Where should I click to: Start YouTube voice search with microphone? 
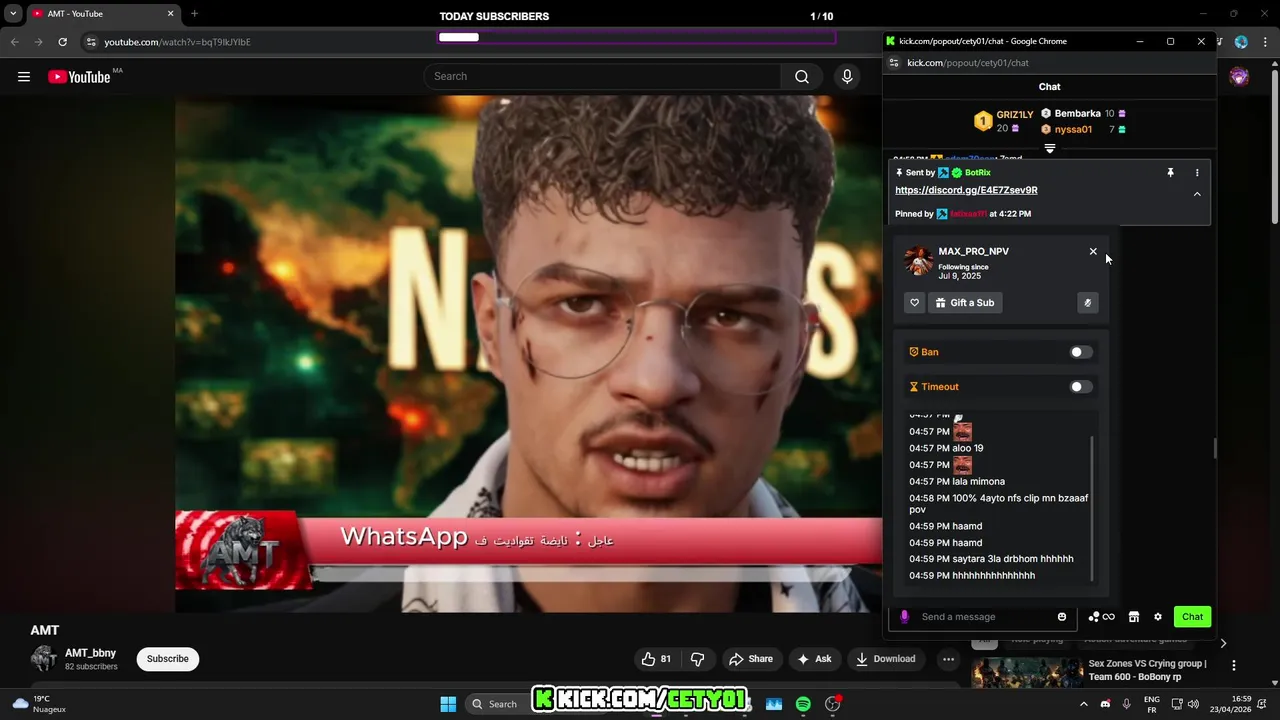pos(847,77)
